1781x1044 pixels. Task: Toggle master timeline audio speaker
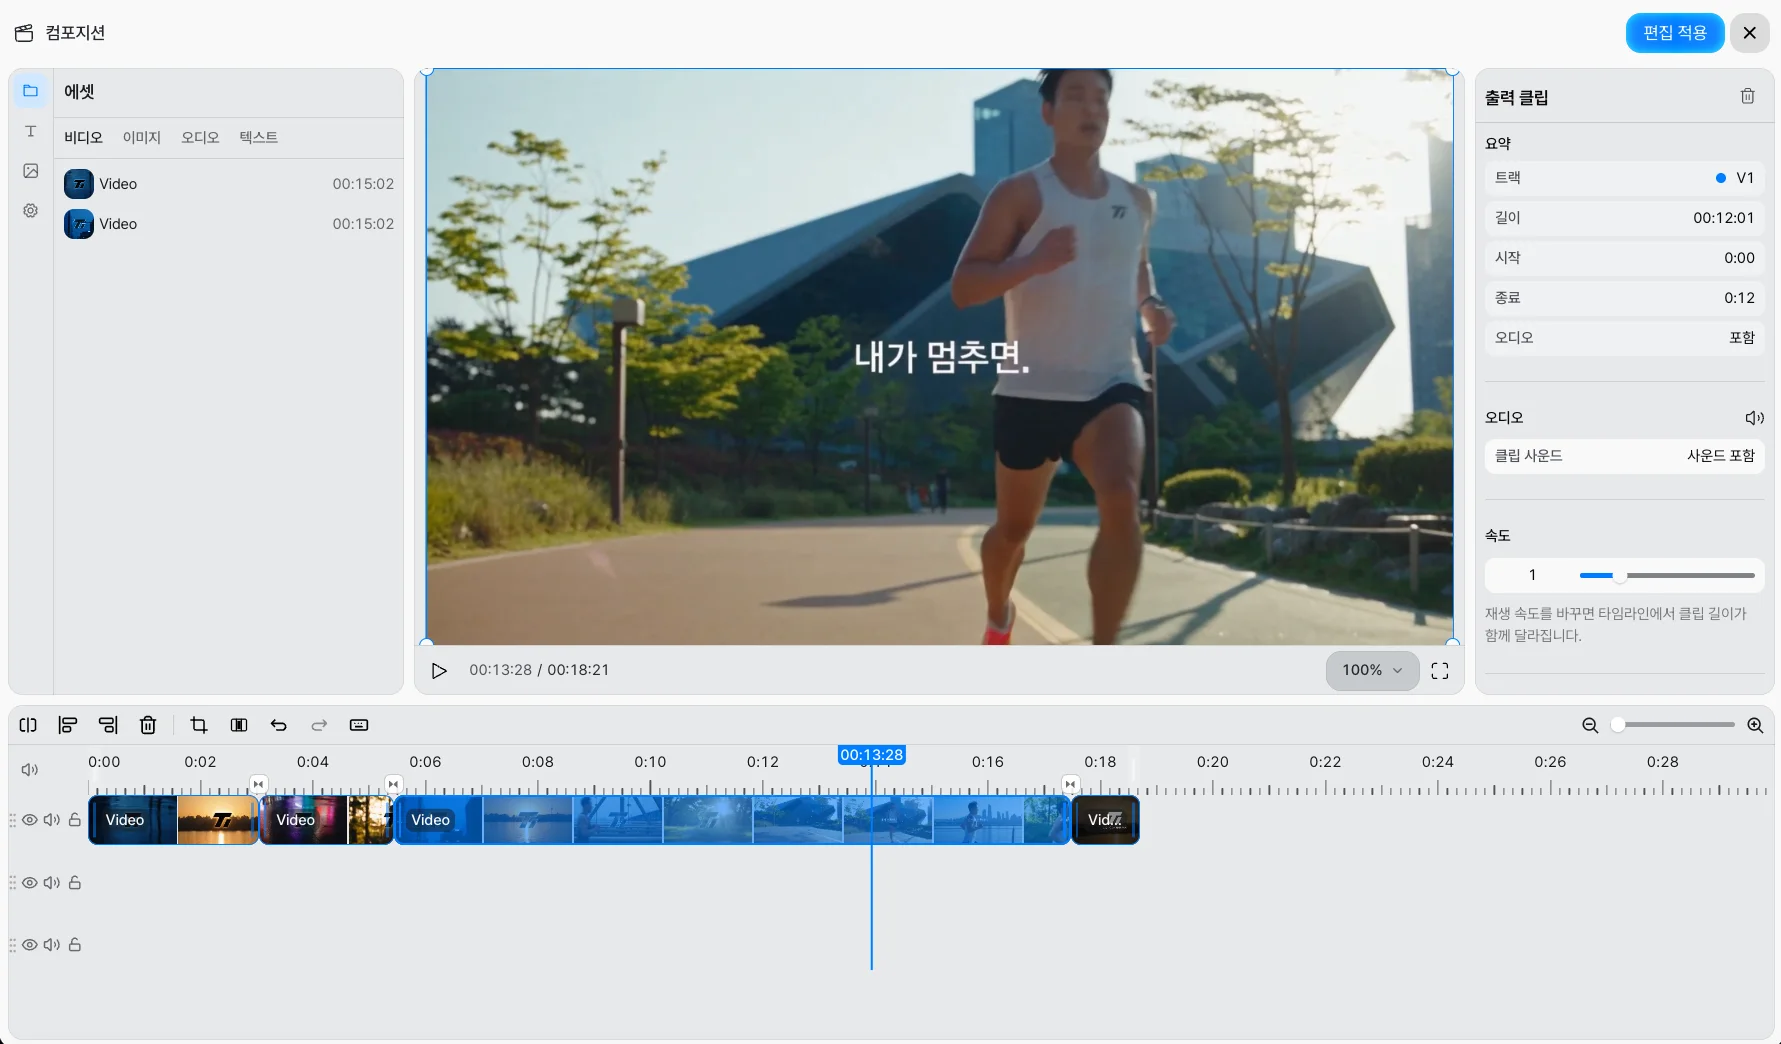tap(30, 769)
